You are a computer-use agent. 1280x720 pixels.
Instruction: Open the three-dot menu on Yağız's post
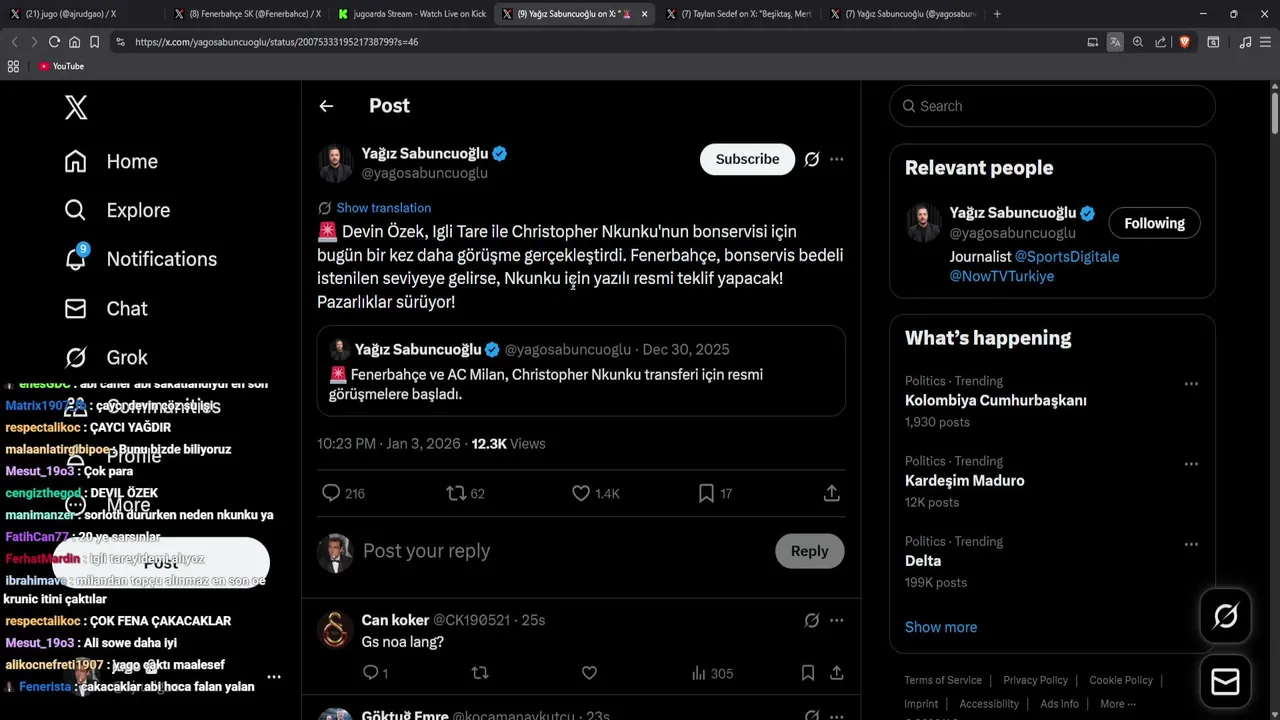(x=837, y=159)
